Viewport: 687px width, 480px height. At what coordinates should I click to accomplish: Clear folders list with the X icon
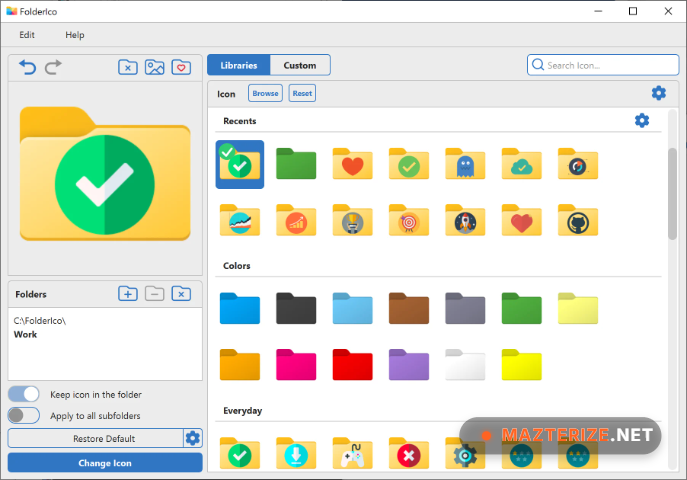coord(181,293)
